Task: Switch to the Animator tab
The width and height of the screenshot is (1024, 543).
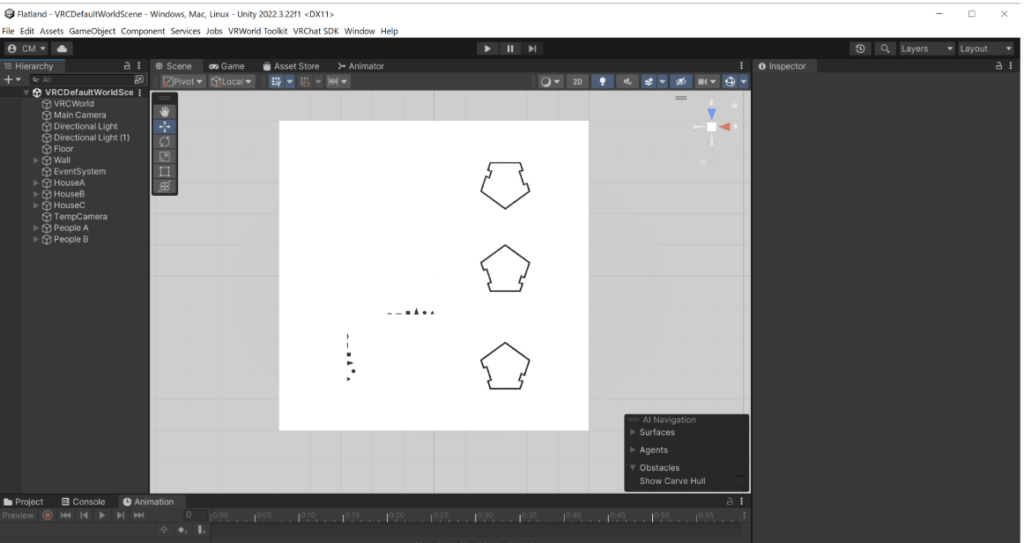Action: 361,66
